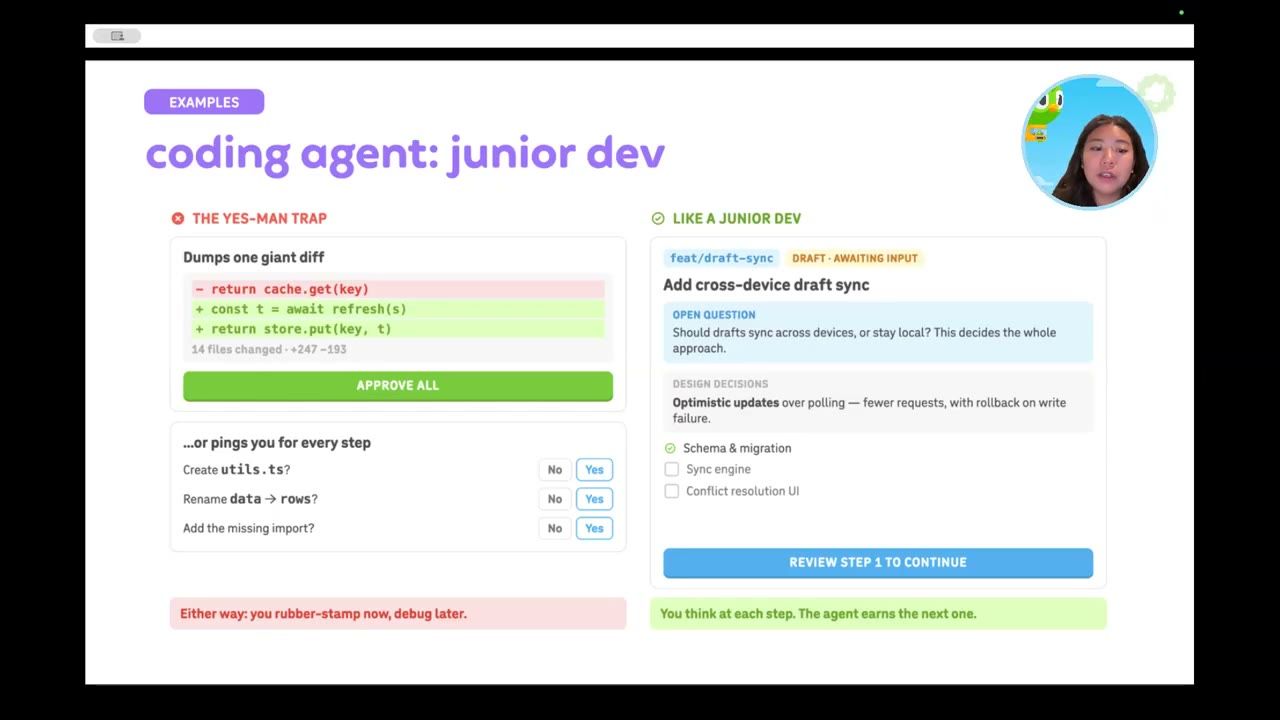The height and width of the screenshot is (720, 1280).
Task: Click the EXAMPLES purple label
Action: tap(204, 102)
